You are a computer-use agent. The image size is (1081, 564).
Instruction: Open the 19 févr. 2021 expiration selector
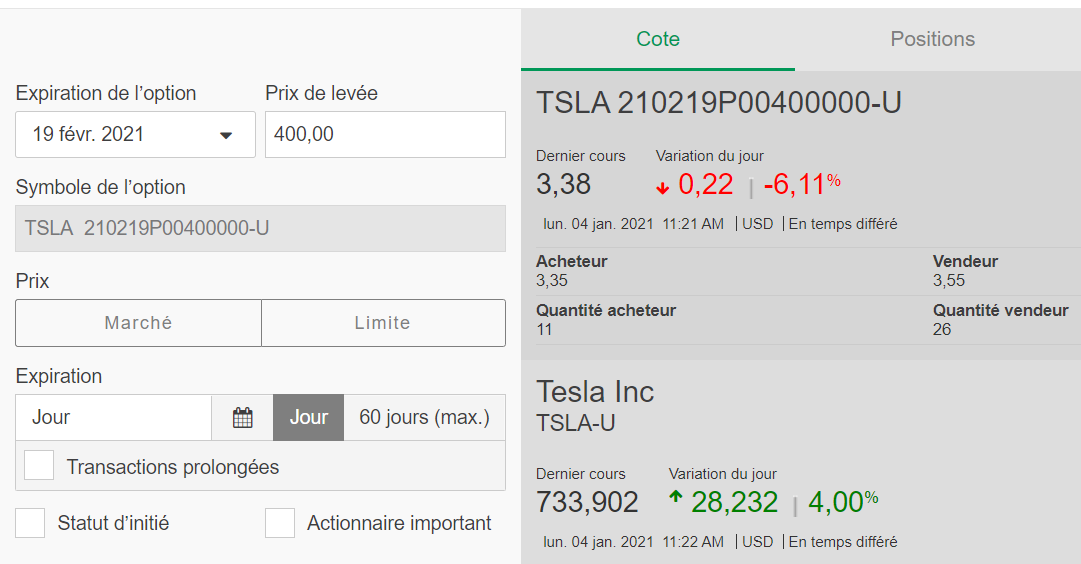(135, 134)
